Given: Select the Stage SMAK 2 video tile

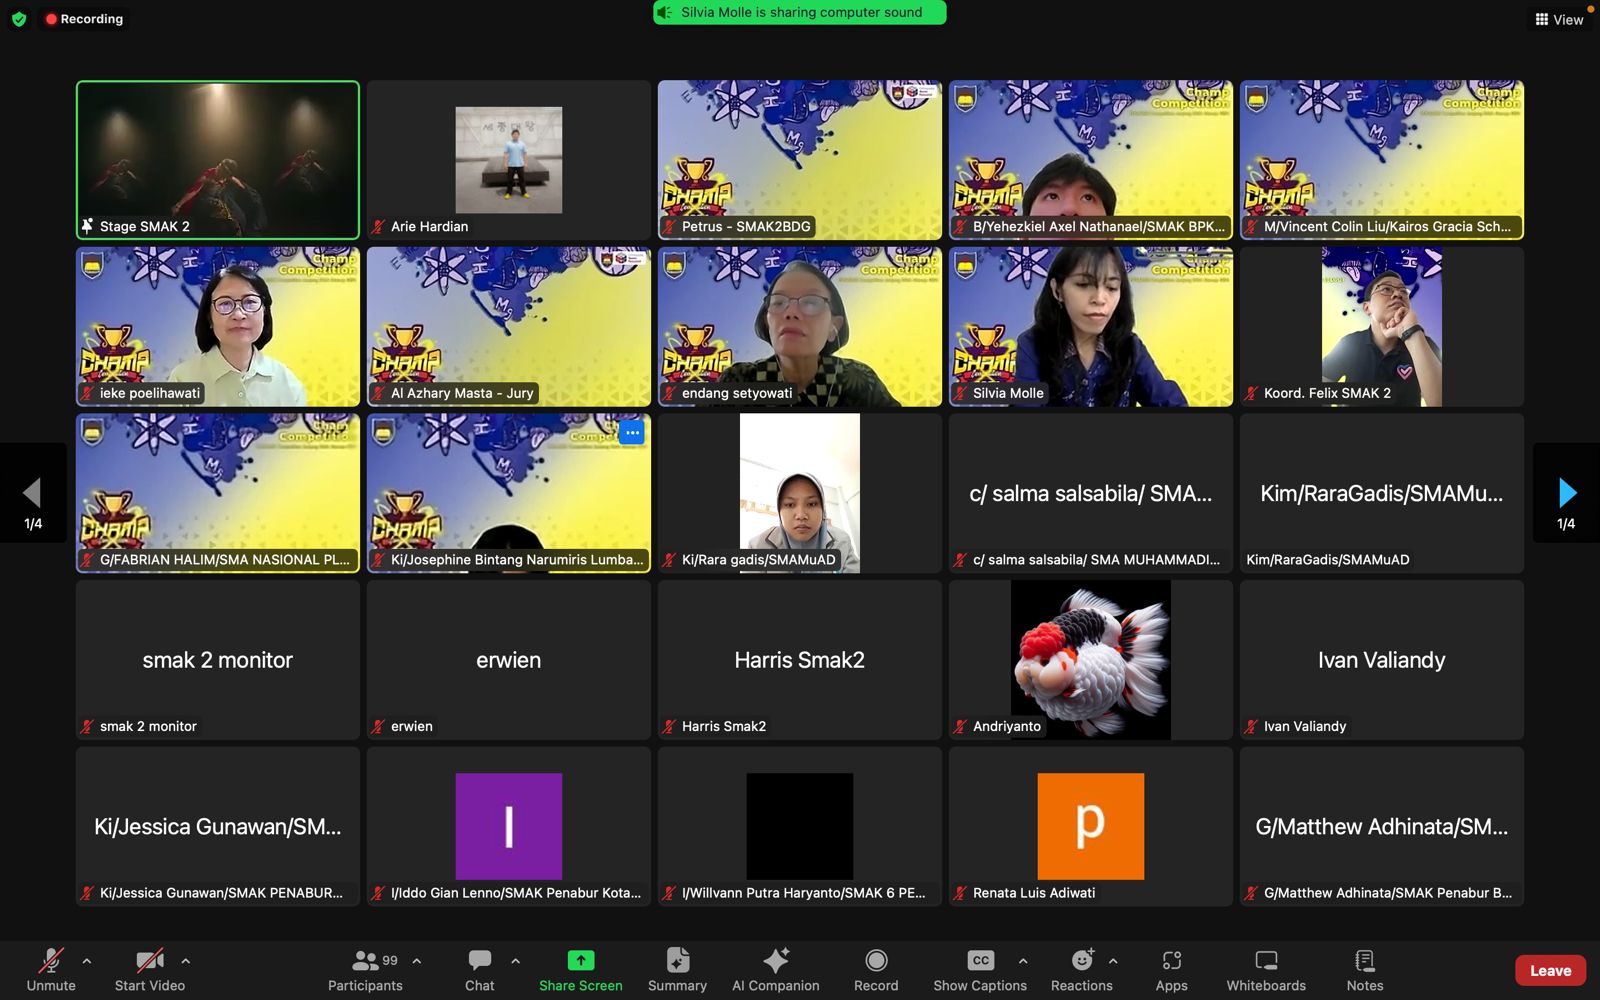Looking at the screenshot, I should 218,160.
